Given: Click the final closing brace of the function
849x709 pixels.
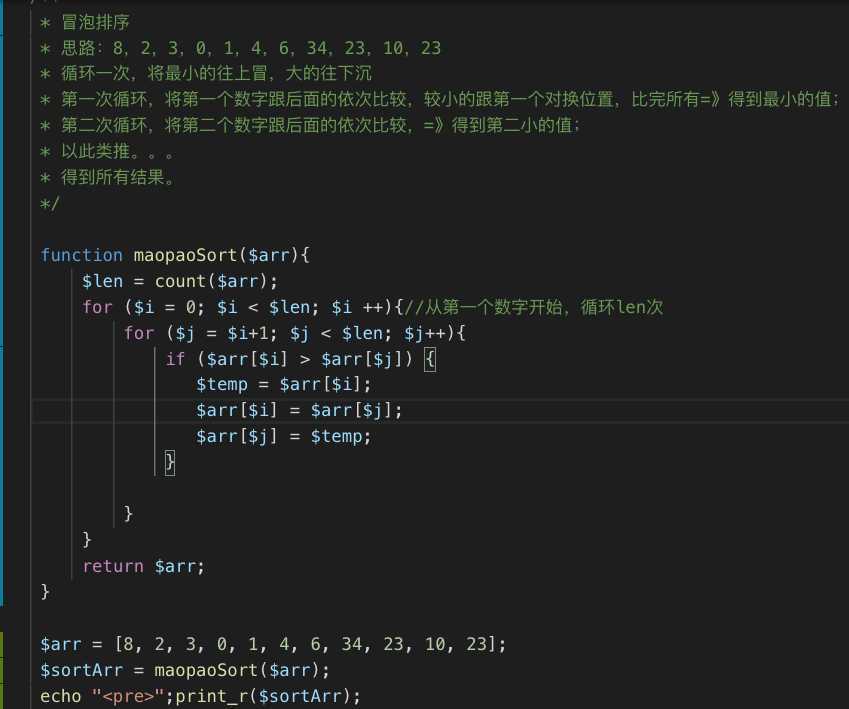Looking at the screenshot, I should (x=45, y=591).
